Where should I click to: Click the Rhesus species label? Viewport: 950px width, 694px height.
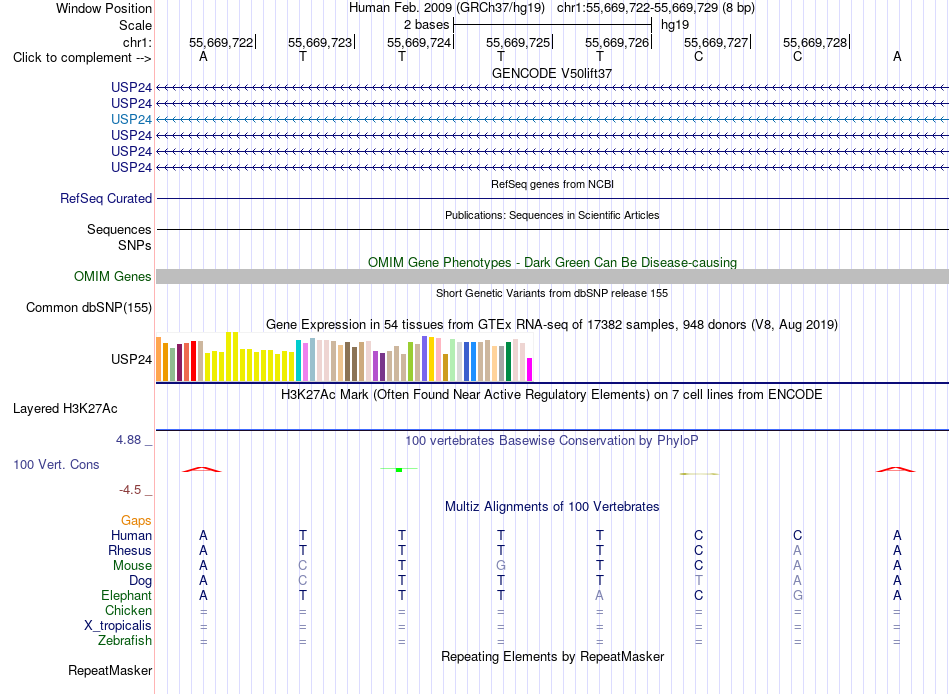click(x=130, y=550)
